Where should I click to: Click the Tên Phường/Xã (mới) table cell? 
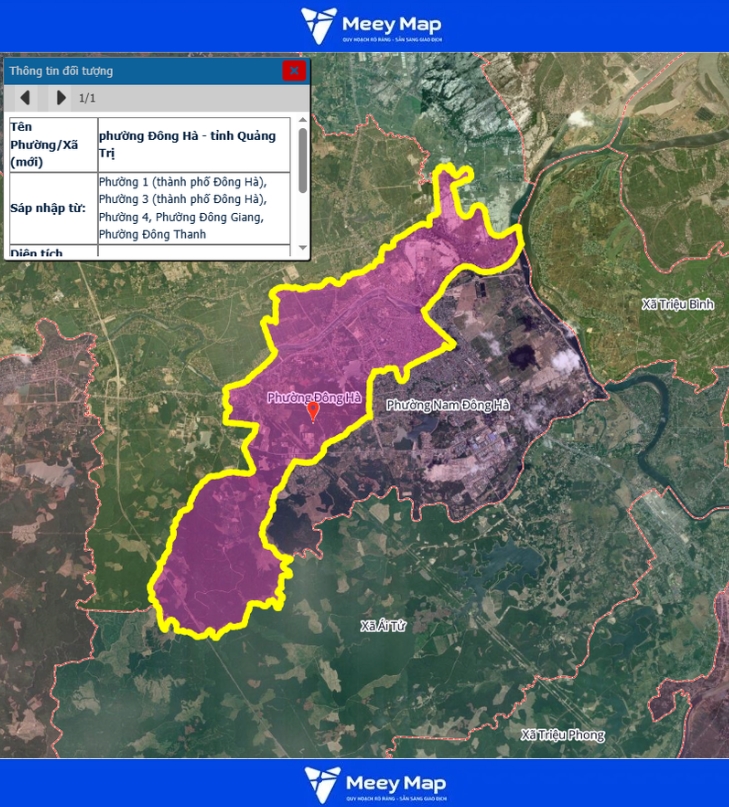(52, 145)
